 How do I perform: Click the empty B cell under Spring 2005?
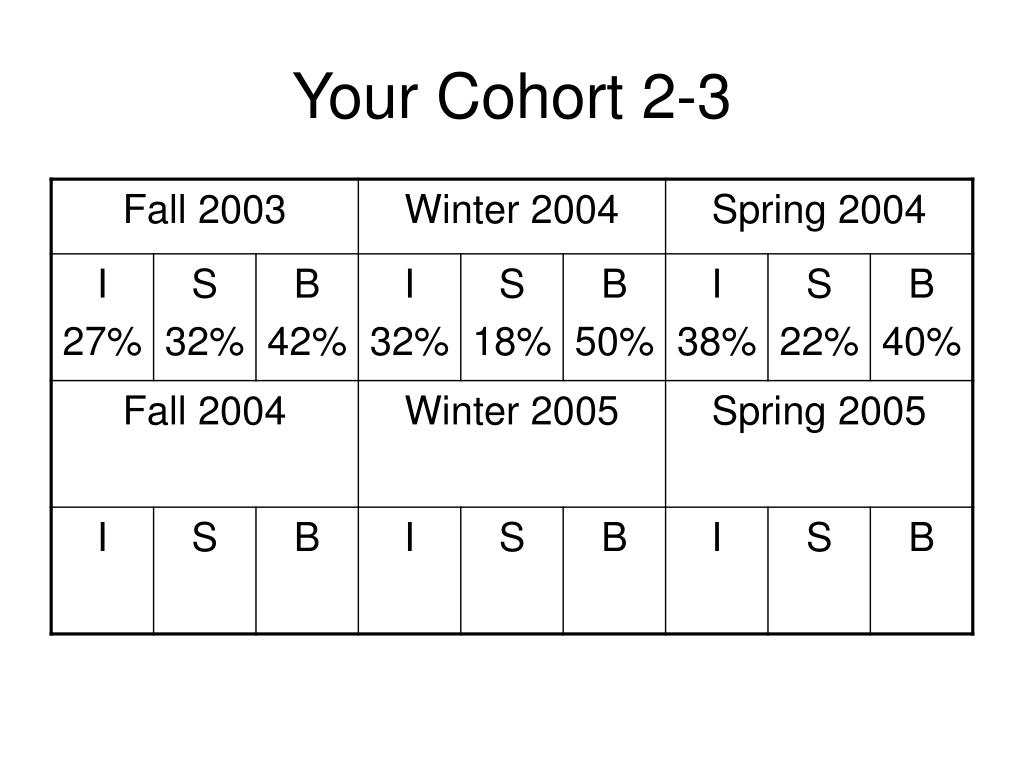(921, 570)
